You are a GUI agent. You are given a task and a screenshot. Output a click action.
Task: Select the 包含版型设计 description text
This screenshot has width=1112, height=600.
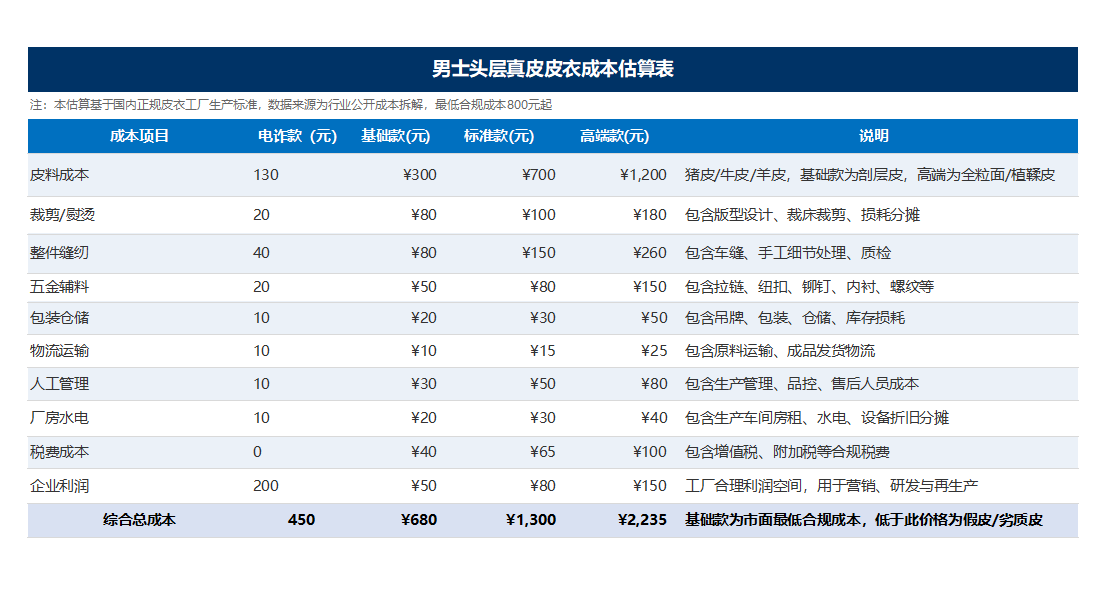pos(802,215)
